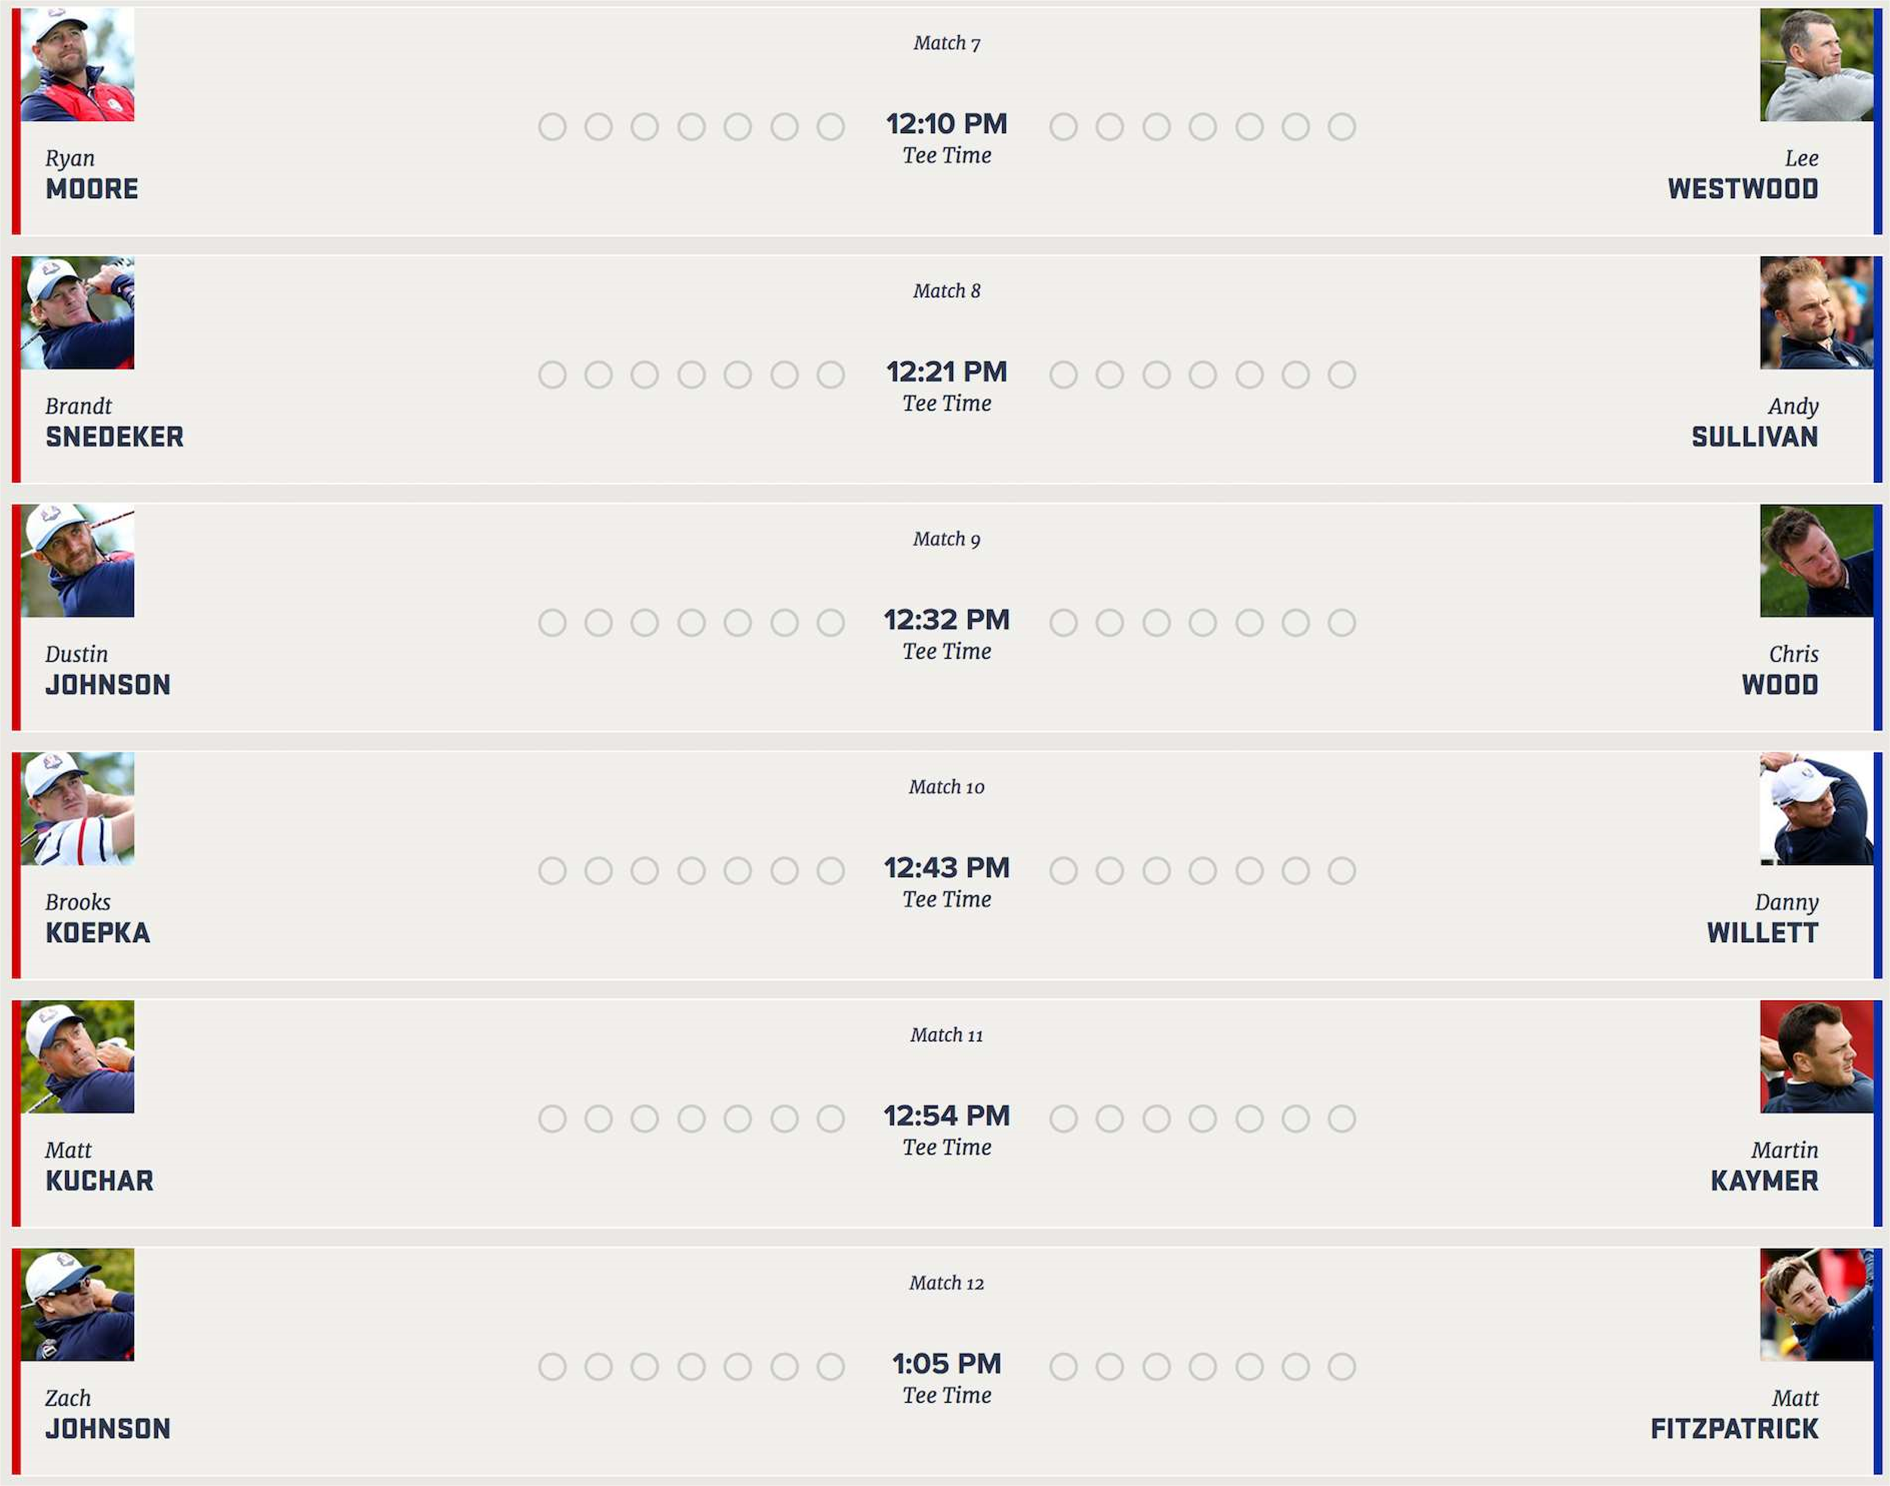Open Lee Westwood's player photo
Viewport: 1890px width, 1486px height.
pos(1816,65)
